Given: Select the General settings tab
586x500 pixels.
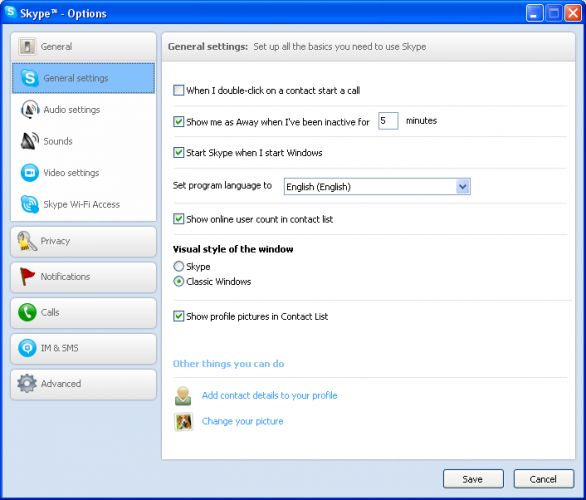Looking at the screenshot, I should tap(83, 78).
